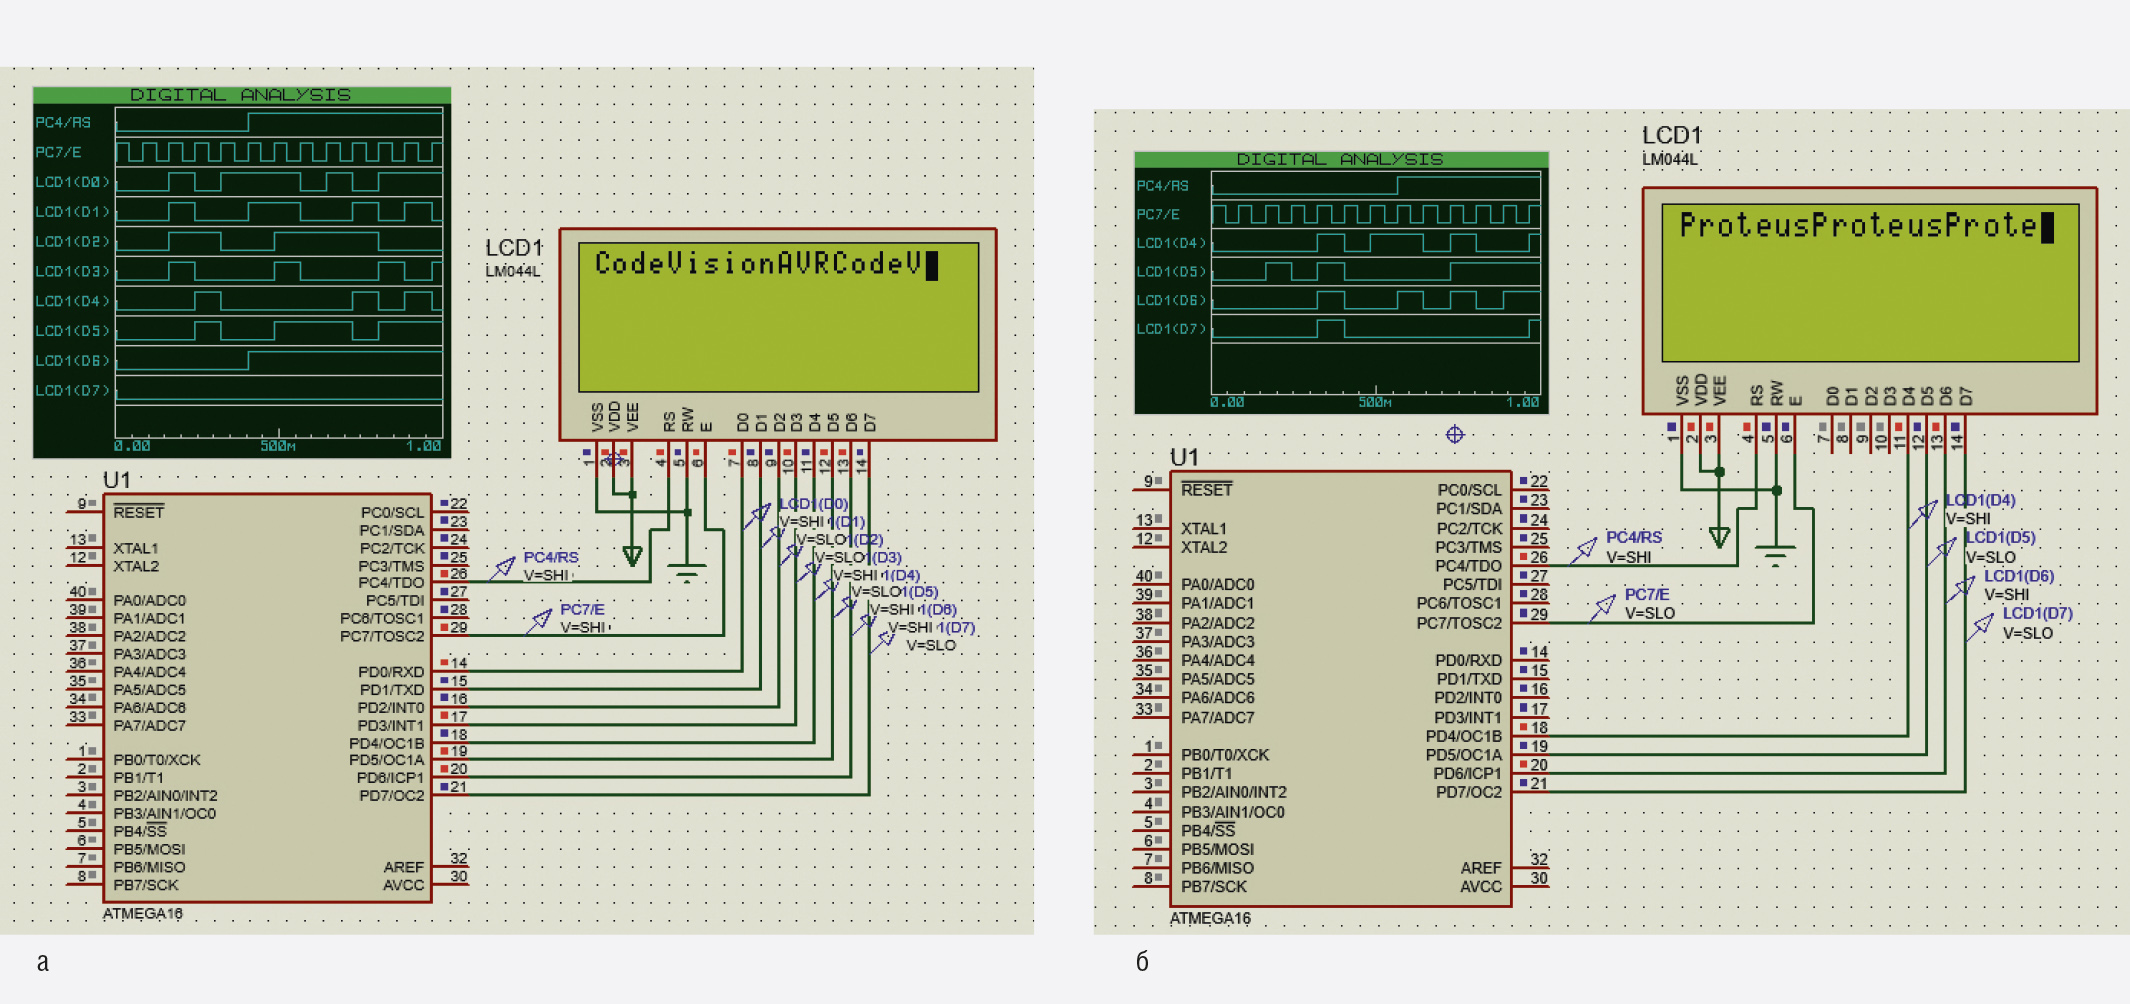The image size is (2130, 1004).
Task: Select the U1 reference label in schematic a
Action: [116, 480]
